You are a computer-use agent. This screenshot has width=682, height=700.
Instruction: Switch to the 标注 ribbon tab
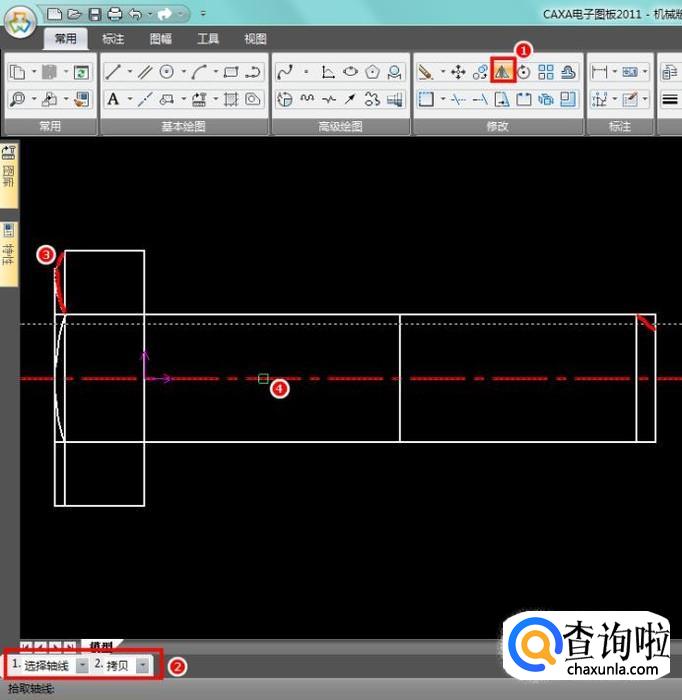pyautogui.click(x=113, y=39)
